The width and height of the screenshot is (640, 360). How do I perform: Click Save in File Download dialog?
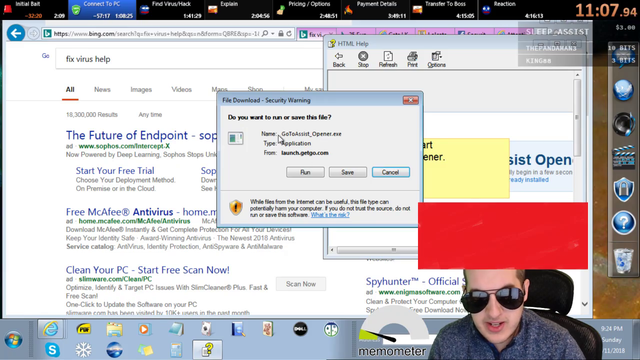(x=348, y=172)
